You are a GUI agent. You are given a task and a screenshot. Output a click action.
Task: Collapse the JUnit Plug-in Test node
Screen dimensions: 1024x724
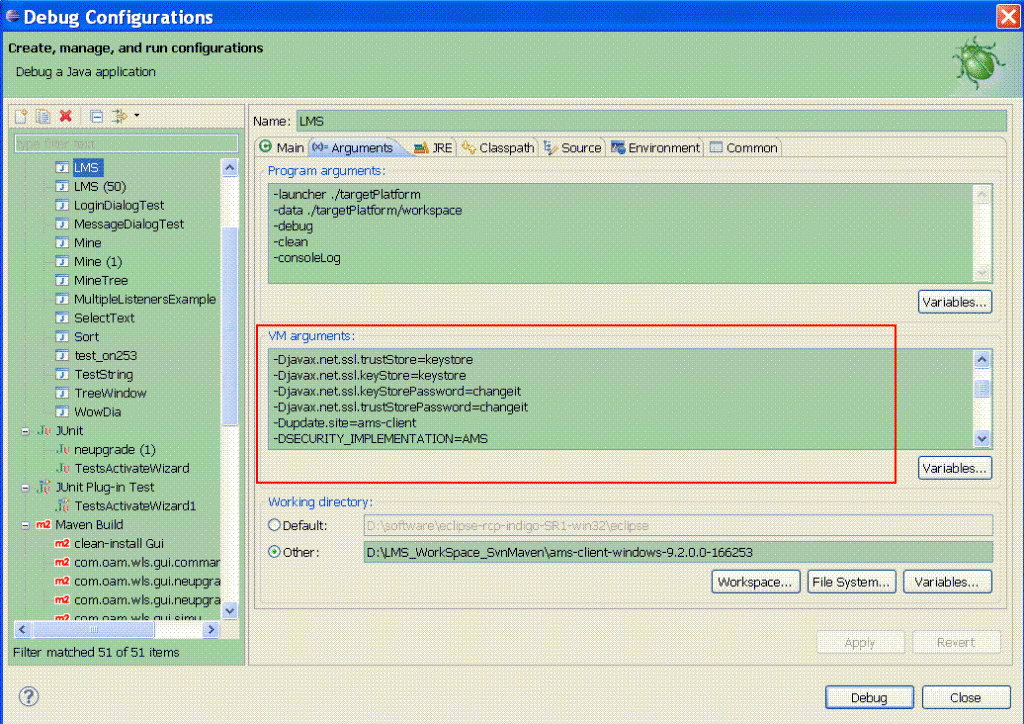pyautogui.click(x=25, y=488)
